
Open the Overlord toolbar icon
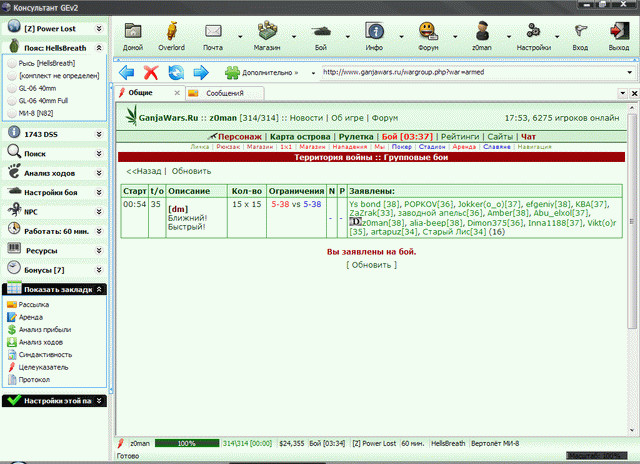pyautogui.click(x=172, y=31)
